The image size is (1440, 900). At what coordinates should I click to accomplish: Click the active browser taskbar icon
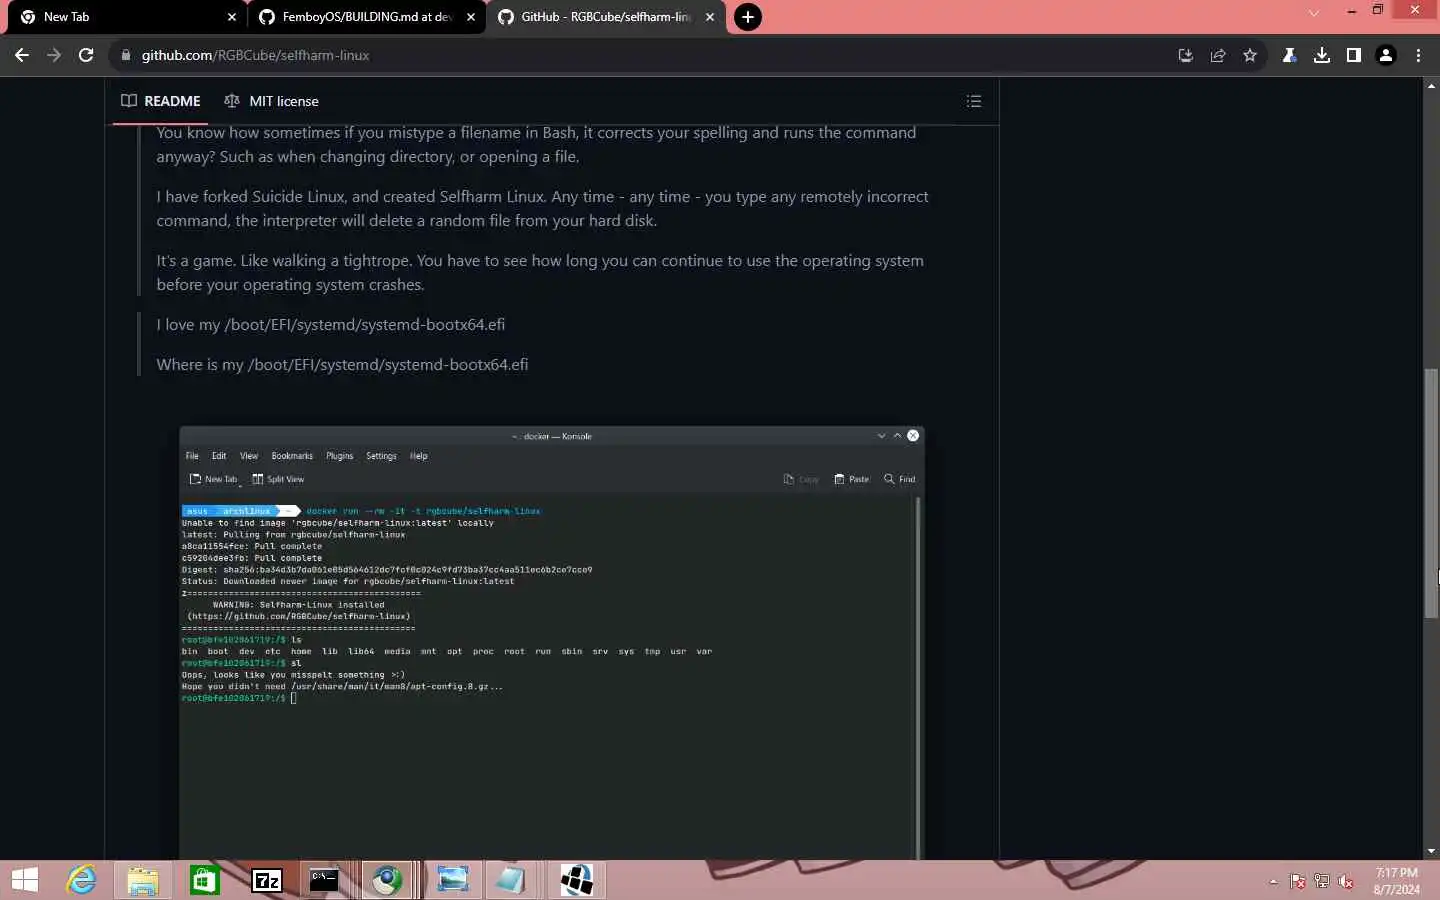click(388, 880)
